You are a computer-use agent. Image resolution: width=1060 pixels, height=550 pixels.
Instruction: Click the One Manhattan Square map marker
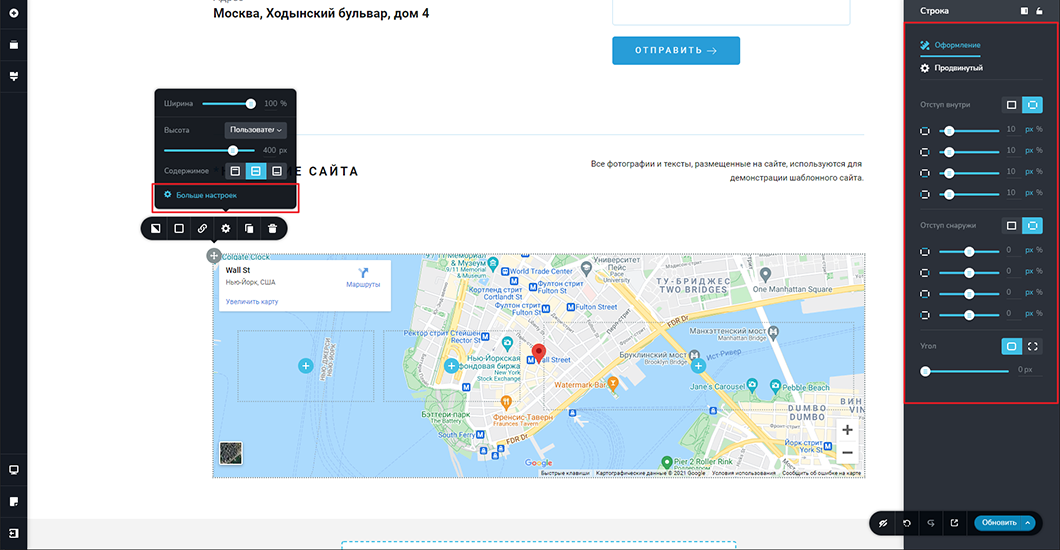765,274
